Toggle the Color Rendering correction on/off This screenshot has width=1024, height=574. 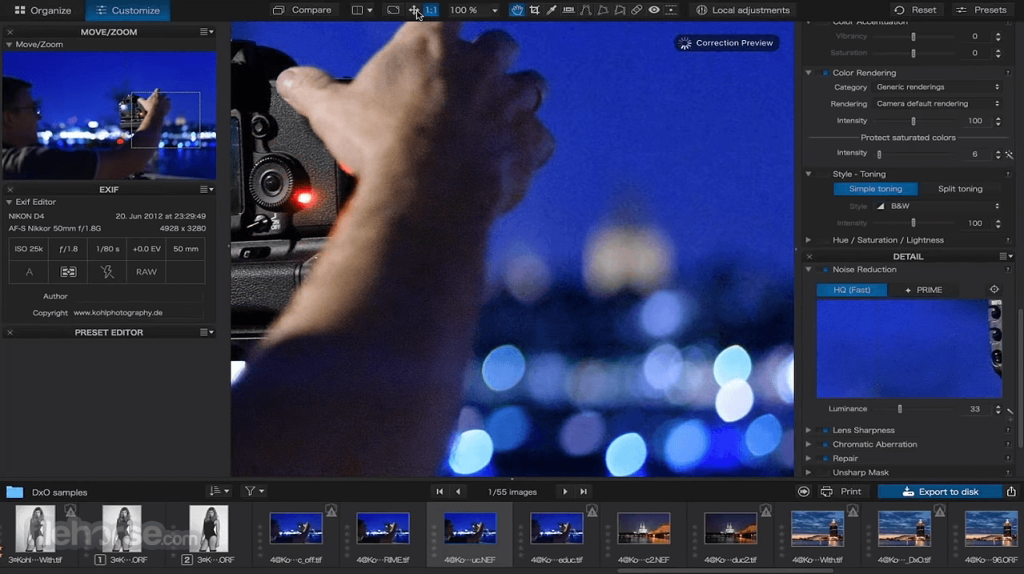pyautogui.click(x=824, y=73)
